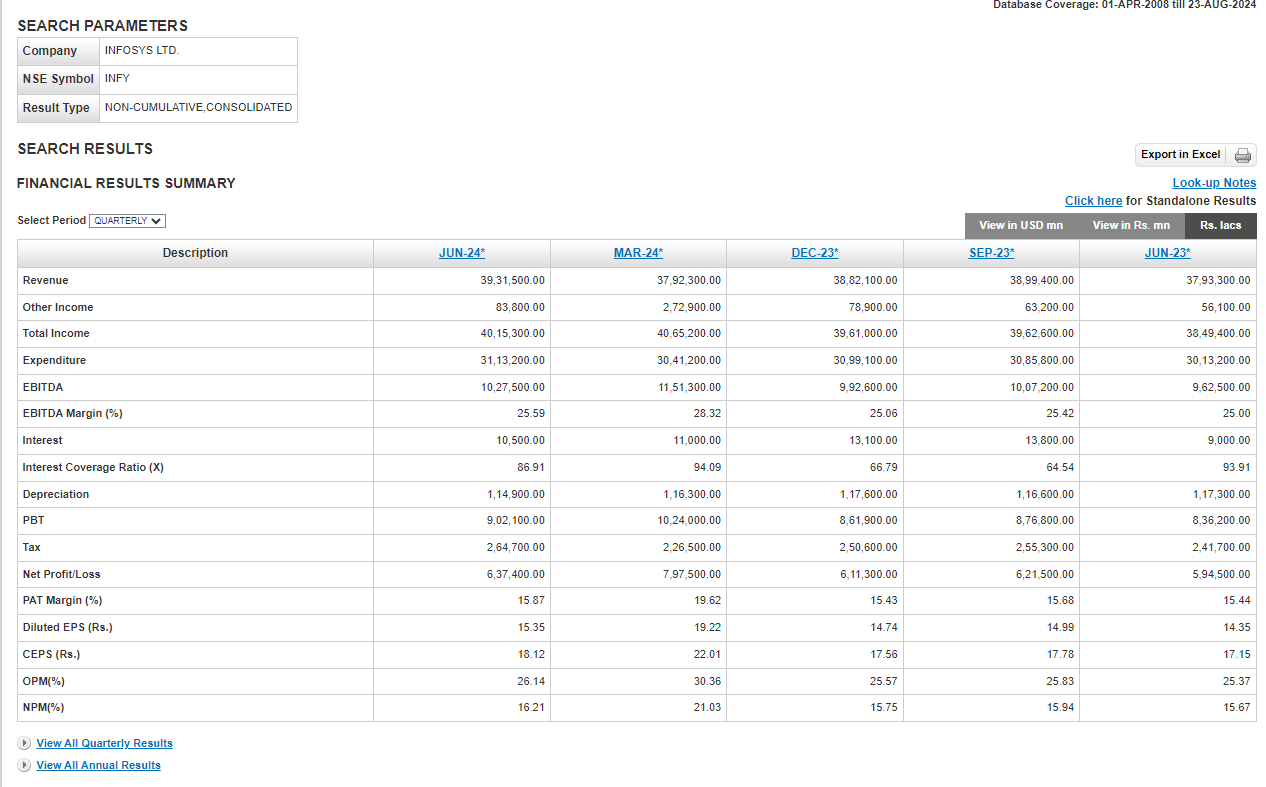
Task: Click arrow icon beside View All Annual Results
Action: click(24, 765)
